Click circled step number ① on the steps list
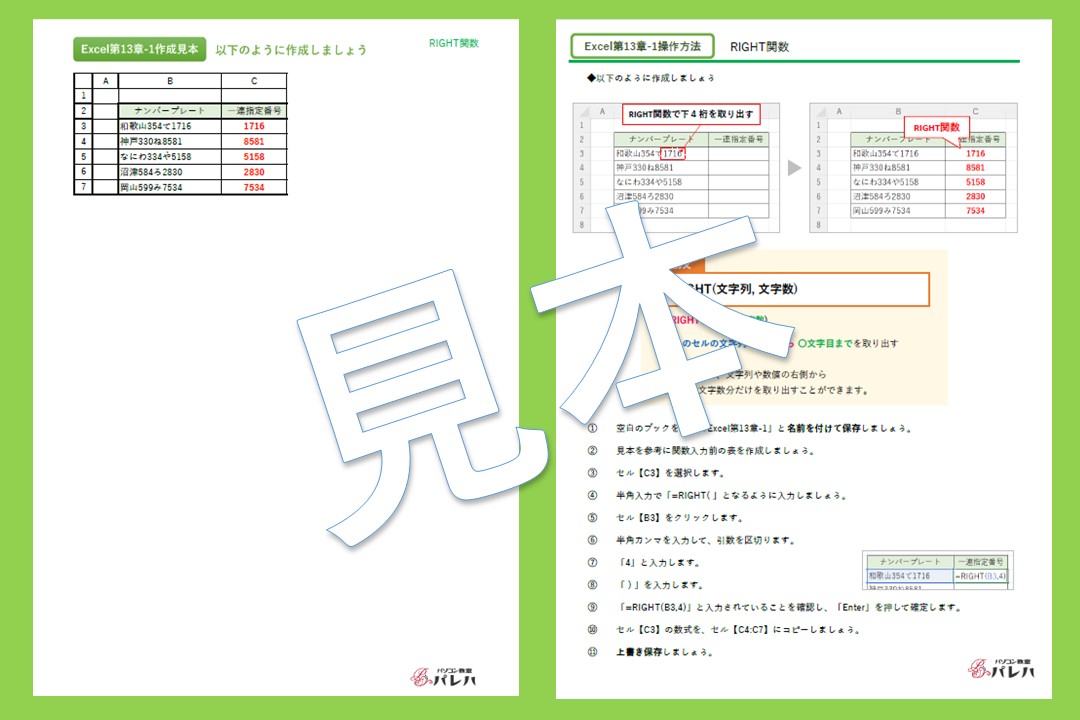This screenshot has width=1080, height=720. 590,430
